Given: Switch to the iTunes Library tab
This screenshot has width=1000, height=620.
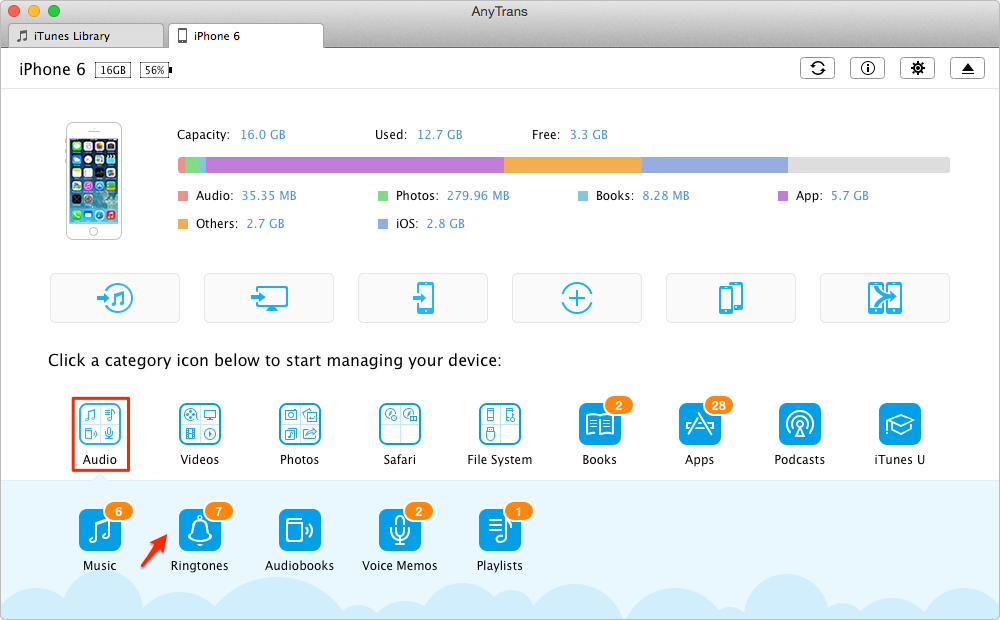Looking at the screenshot, I should (x=86, y=36).
